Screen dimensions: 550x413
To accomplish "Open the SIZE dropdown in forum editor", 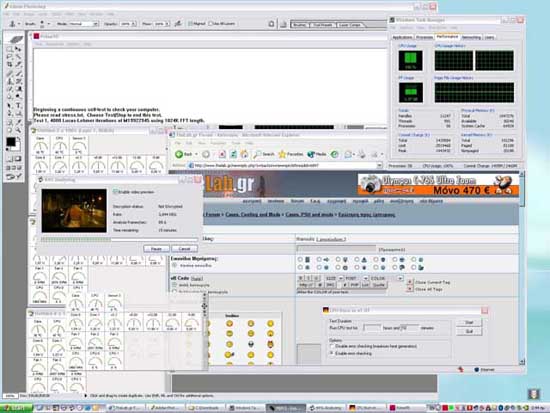I will [340, 278].
